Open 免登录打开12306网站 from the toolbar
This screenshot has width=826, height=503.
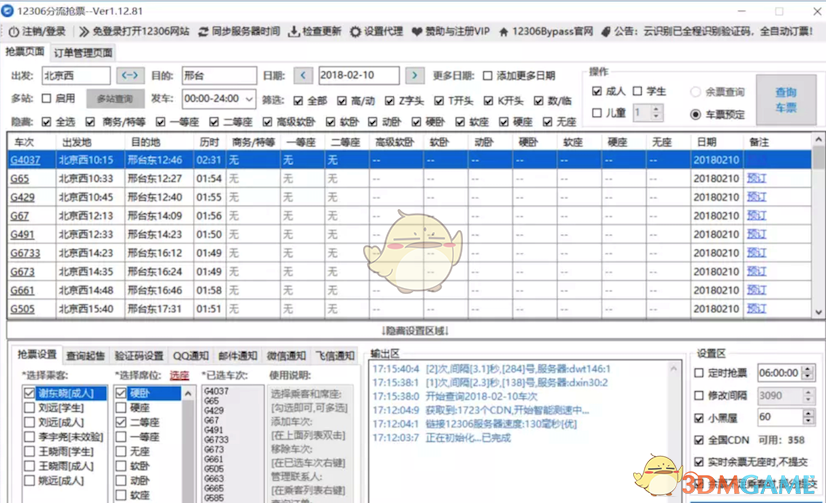134,32
